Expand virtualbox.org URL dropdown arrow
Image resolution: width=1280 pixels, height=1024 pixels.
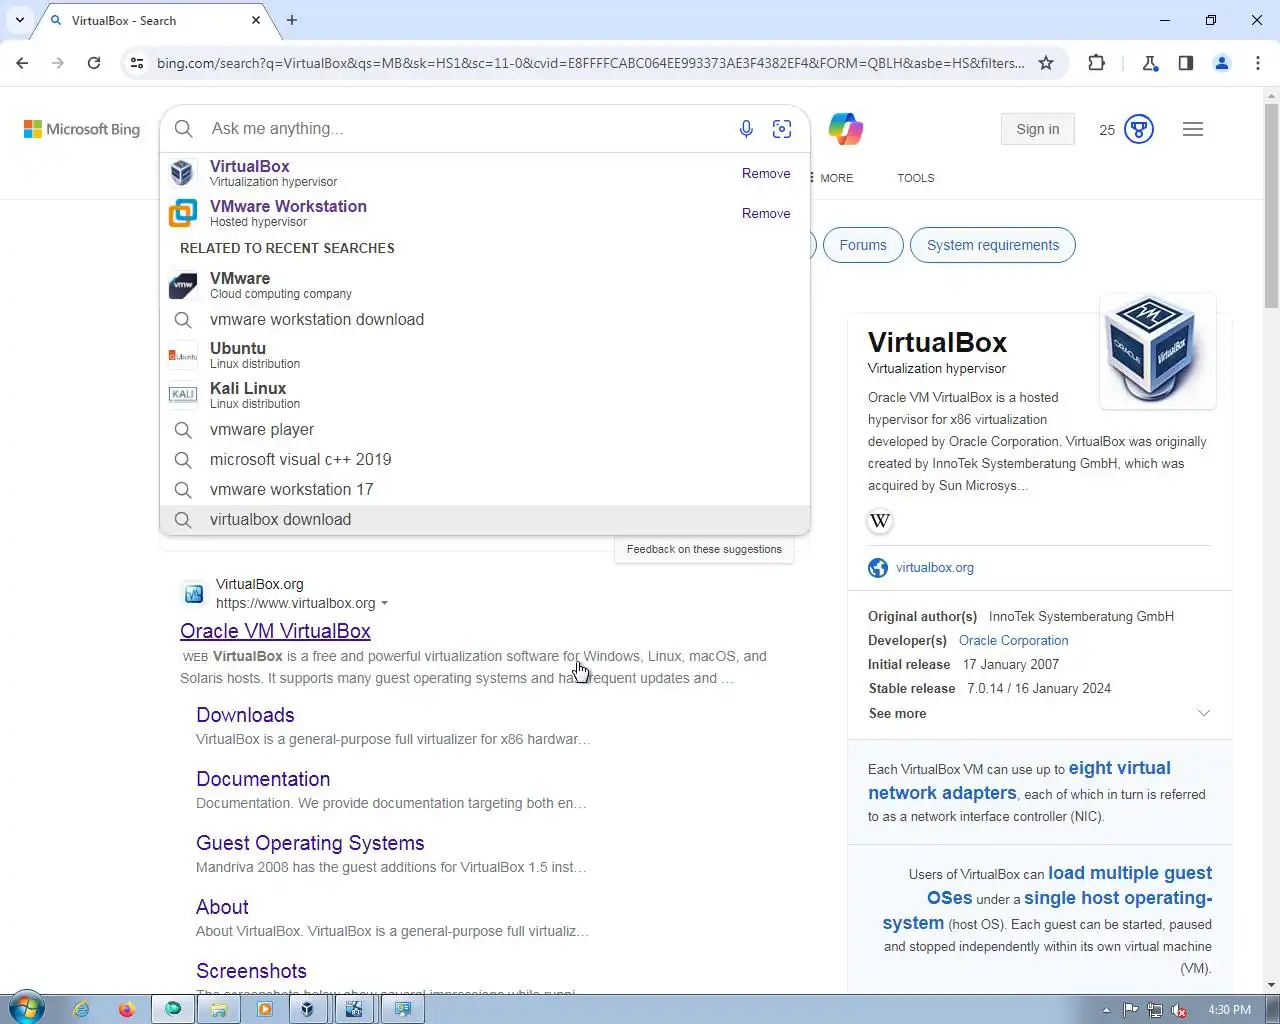point(384,604)
